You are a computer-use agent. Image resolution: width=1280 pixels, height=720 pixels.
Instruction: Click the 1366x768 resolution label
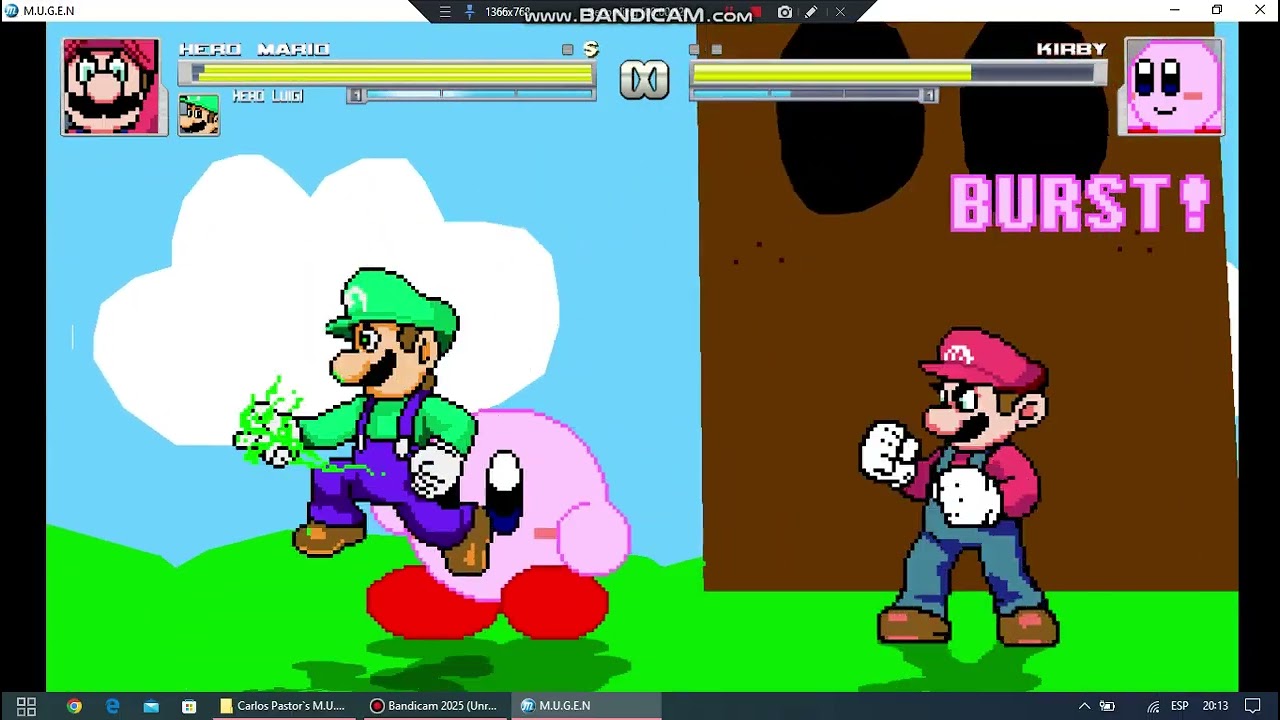tap(508, 12)
